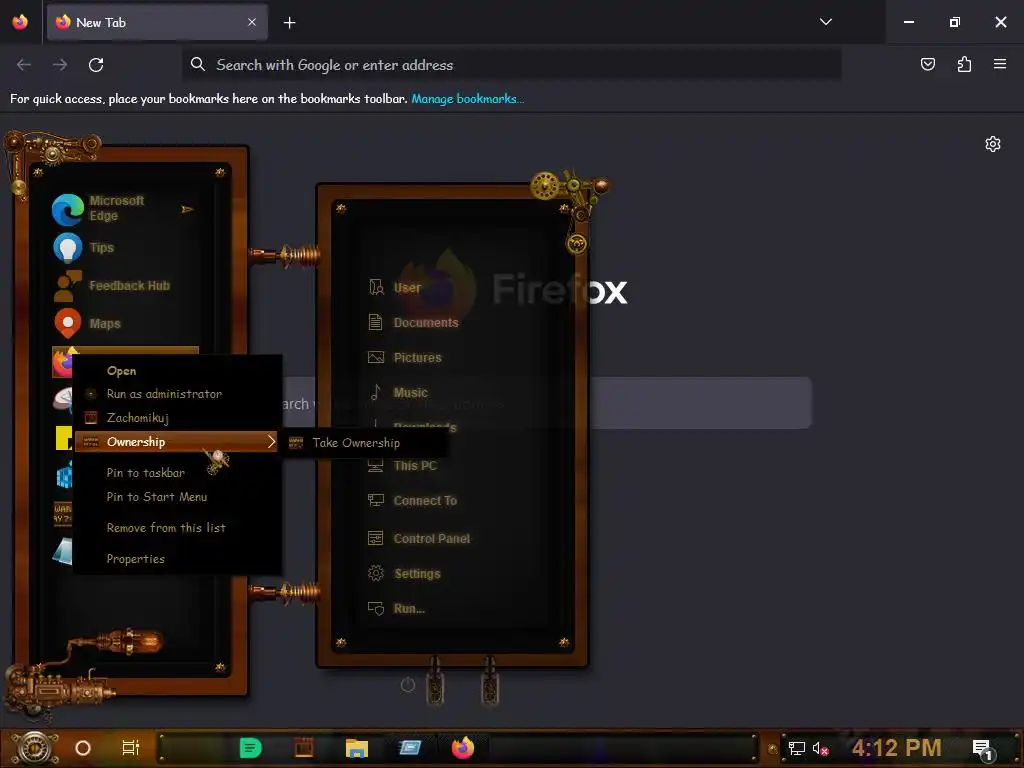Open network status tray icon
The height and width of the screenshot is (768, 1024).
pos(796,748)
